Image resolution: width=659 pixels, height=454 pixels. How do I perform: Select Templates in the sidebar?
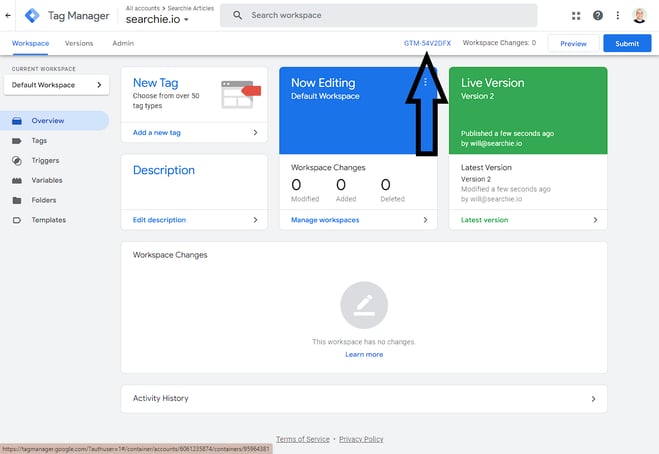coord(49,220)
